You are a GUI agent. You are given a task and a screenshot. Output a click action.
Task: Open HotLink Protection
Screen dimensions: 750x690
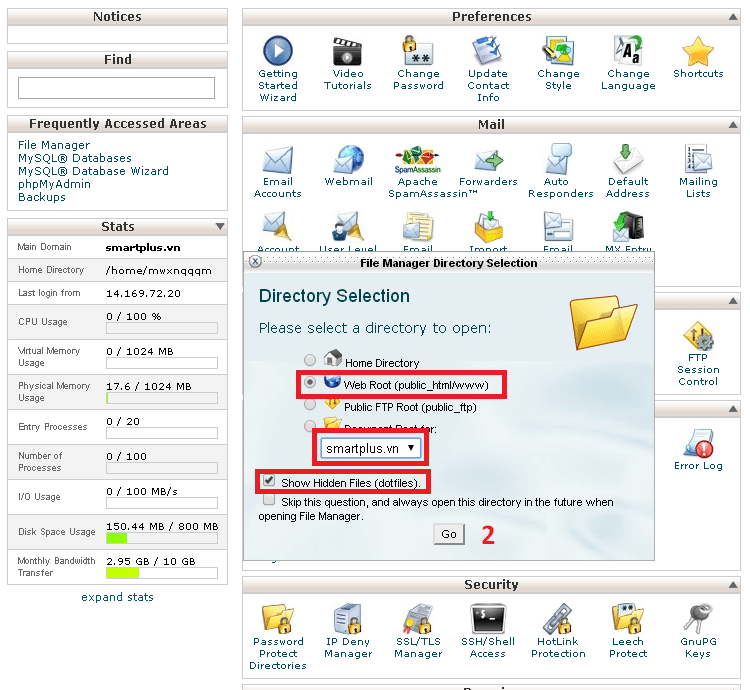coord(558,619)
